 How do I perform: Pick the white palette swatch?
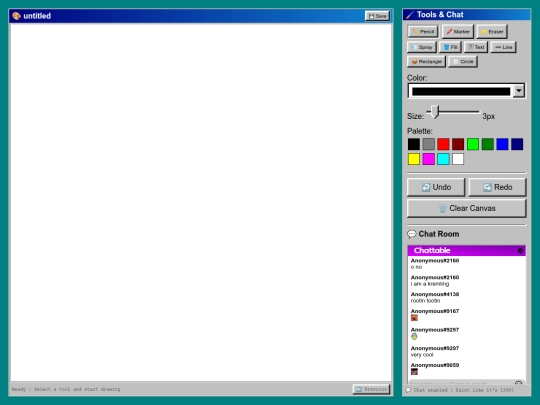click(458, 159)
